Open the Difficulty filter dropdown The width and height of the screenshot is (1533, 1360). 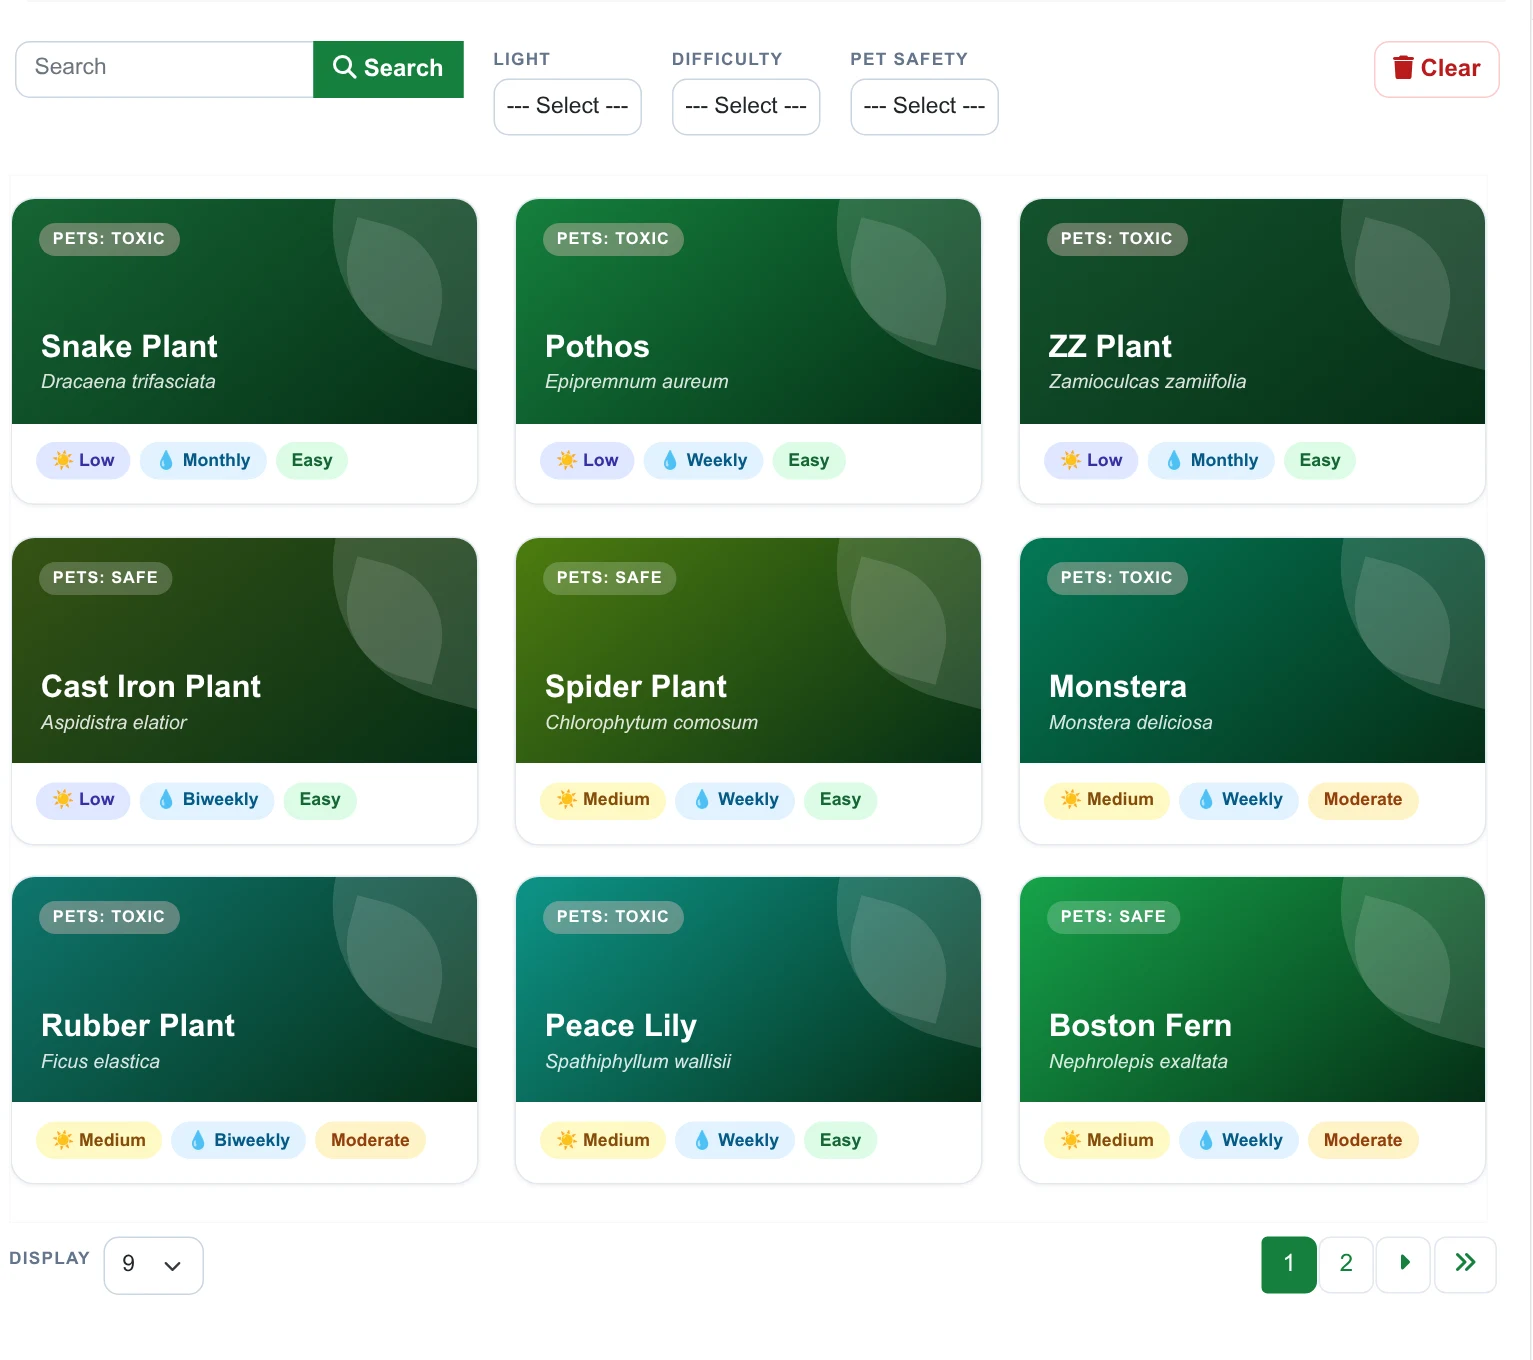pyautogui.click(x=746, y=106)
